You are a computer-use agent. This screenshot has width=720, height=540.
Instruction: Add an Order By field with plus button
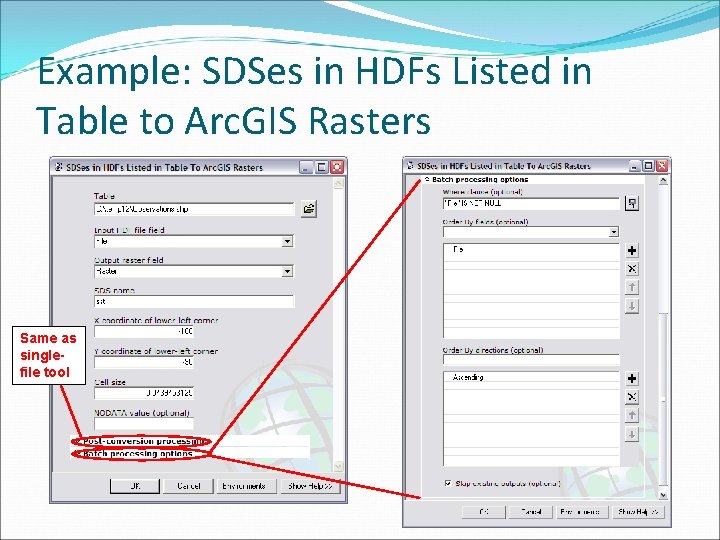[632, 250]
